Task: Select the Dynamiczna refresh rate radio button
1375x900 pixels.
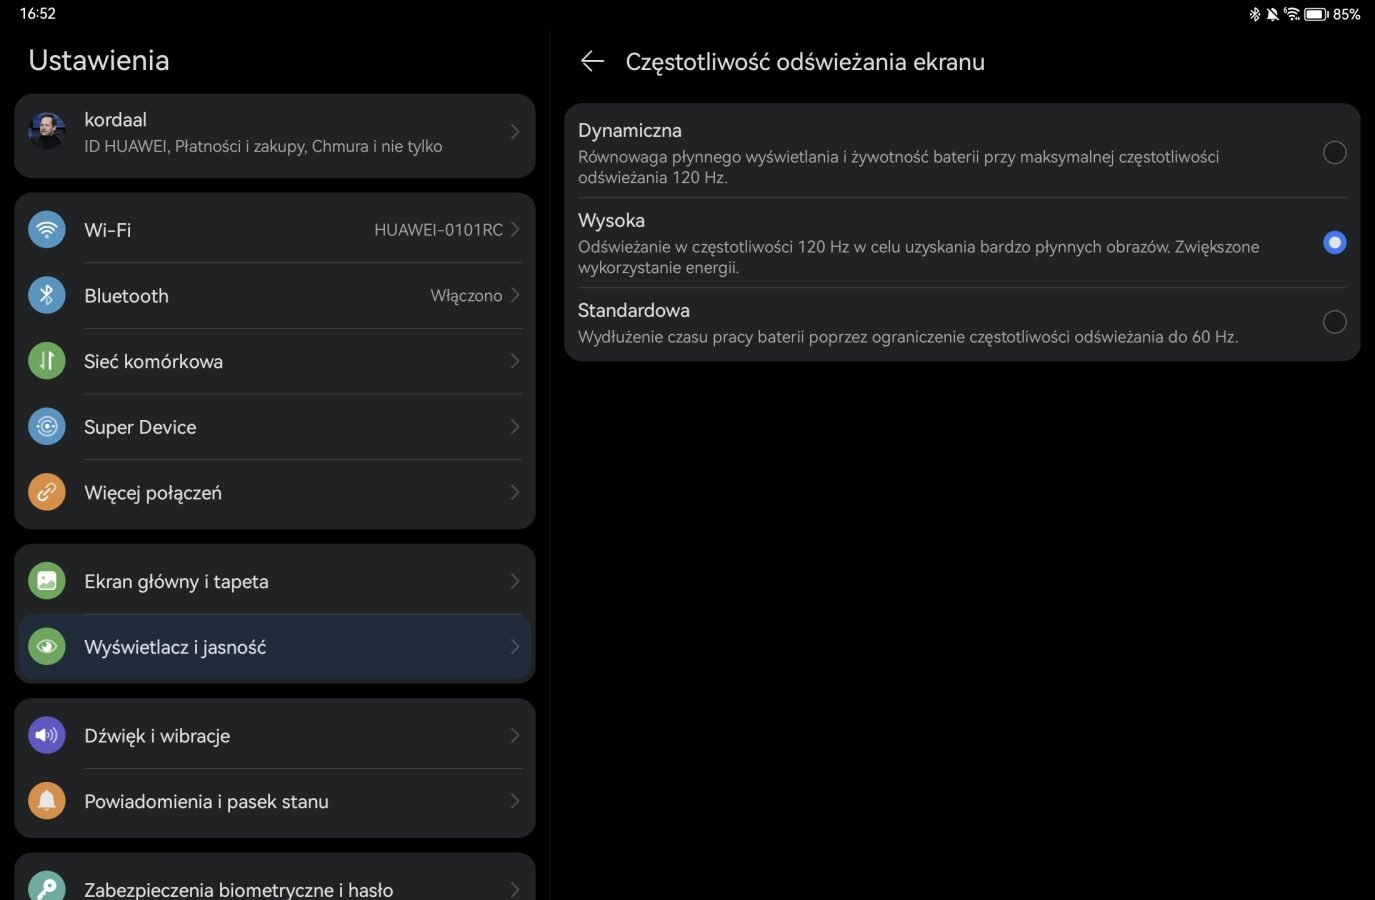Action: (x=1334, y=153)
